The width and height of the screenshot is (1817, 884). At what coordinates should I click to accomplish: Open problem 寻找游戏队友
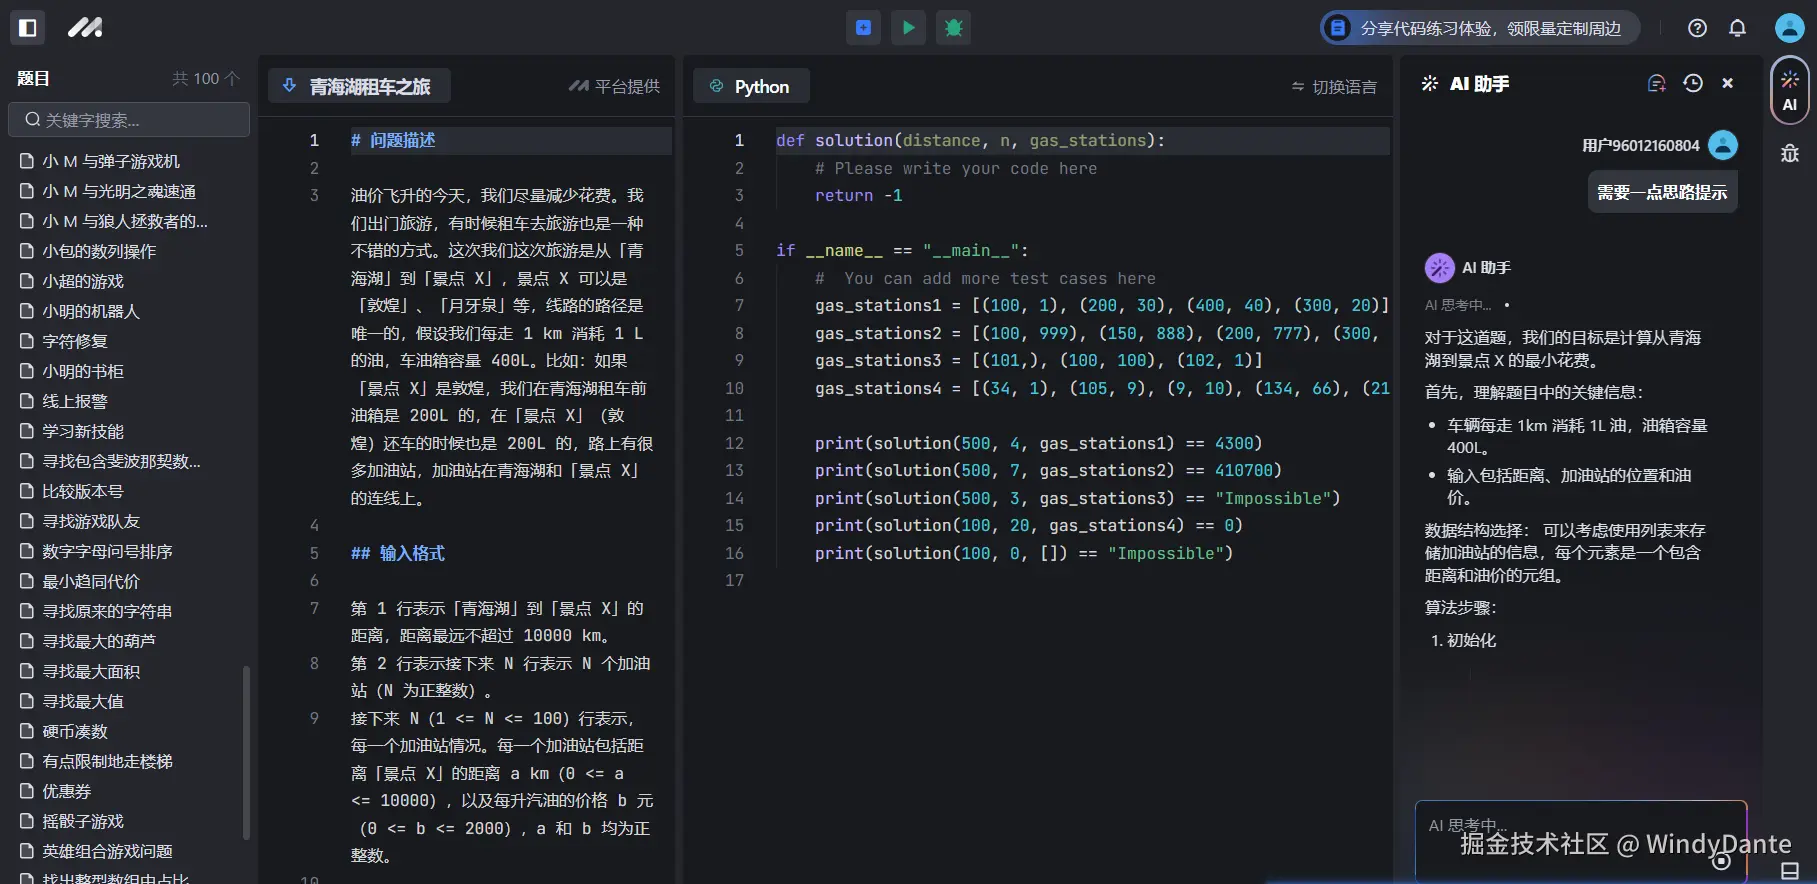90,521
